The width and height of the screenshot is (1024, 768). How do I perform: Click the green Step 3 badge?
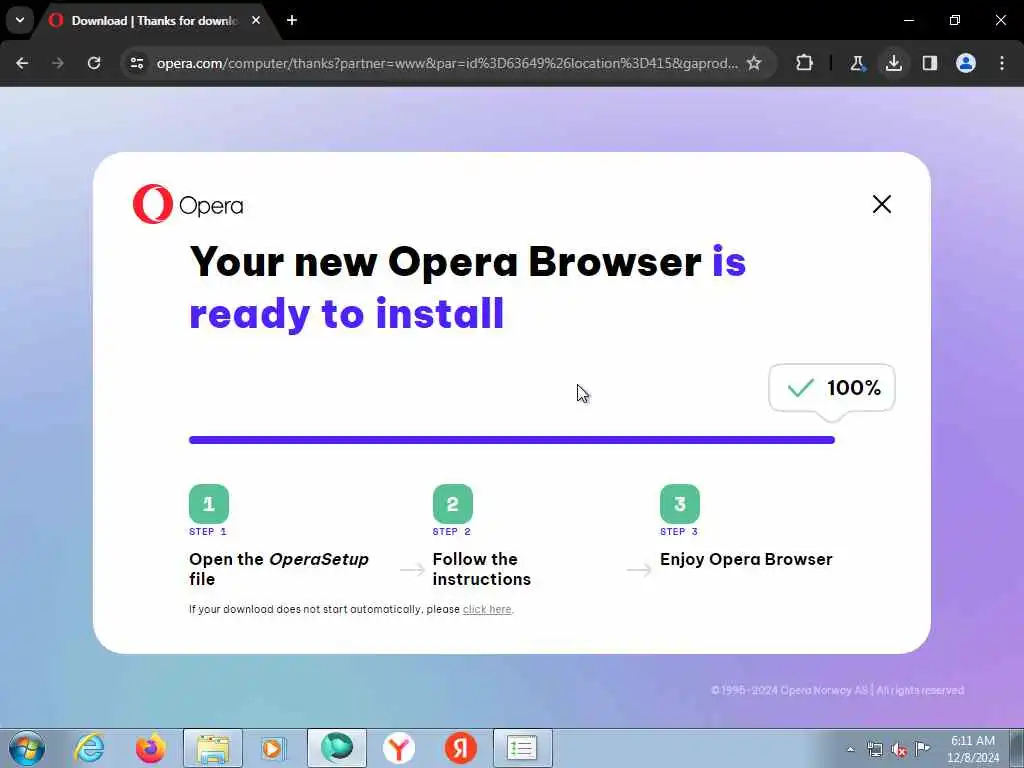pos(680,504)
